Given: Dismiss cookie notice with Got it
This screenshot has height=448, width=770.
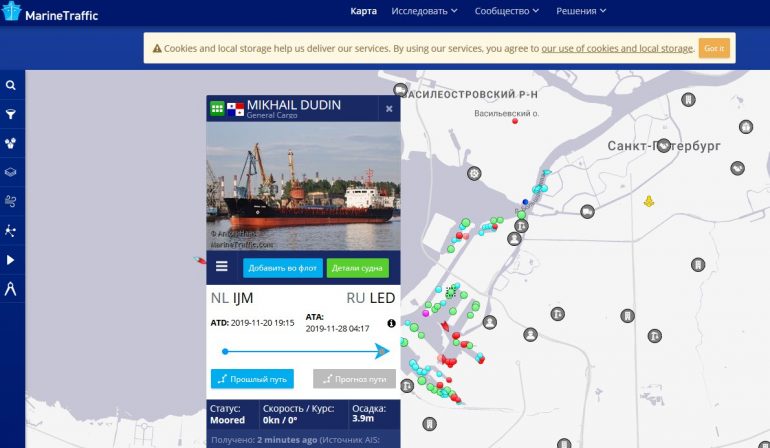Looking at the screenshot, I should click(x=714, y=48).
